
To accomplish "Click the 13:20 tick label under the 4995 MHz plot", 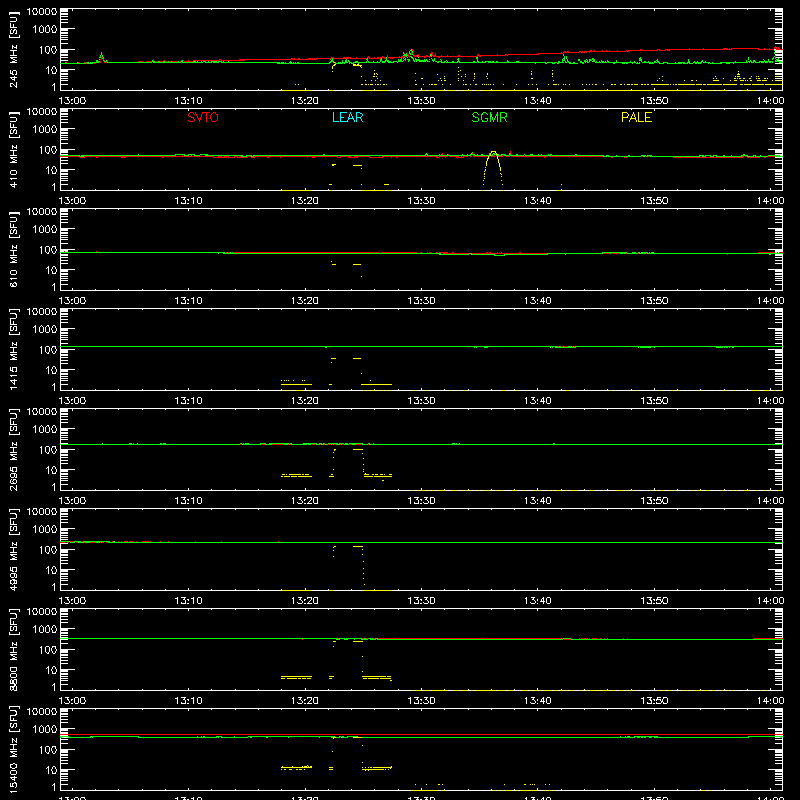I will 305,601.
